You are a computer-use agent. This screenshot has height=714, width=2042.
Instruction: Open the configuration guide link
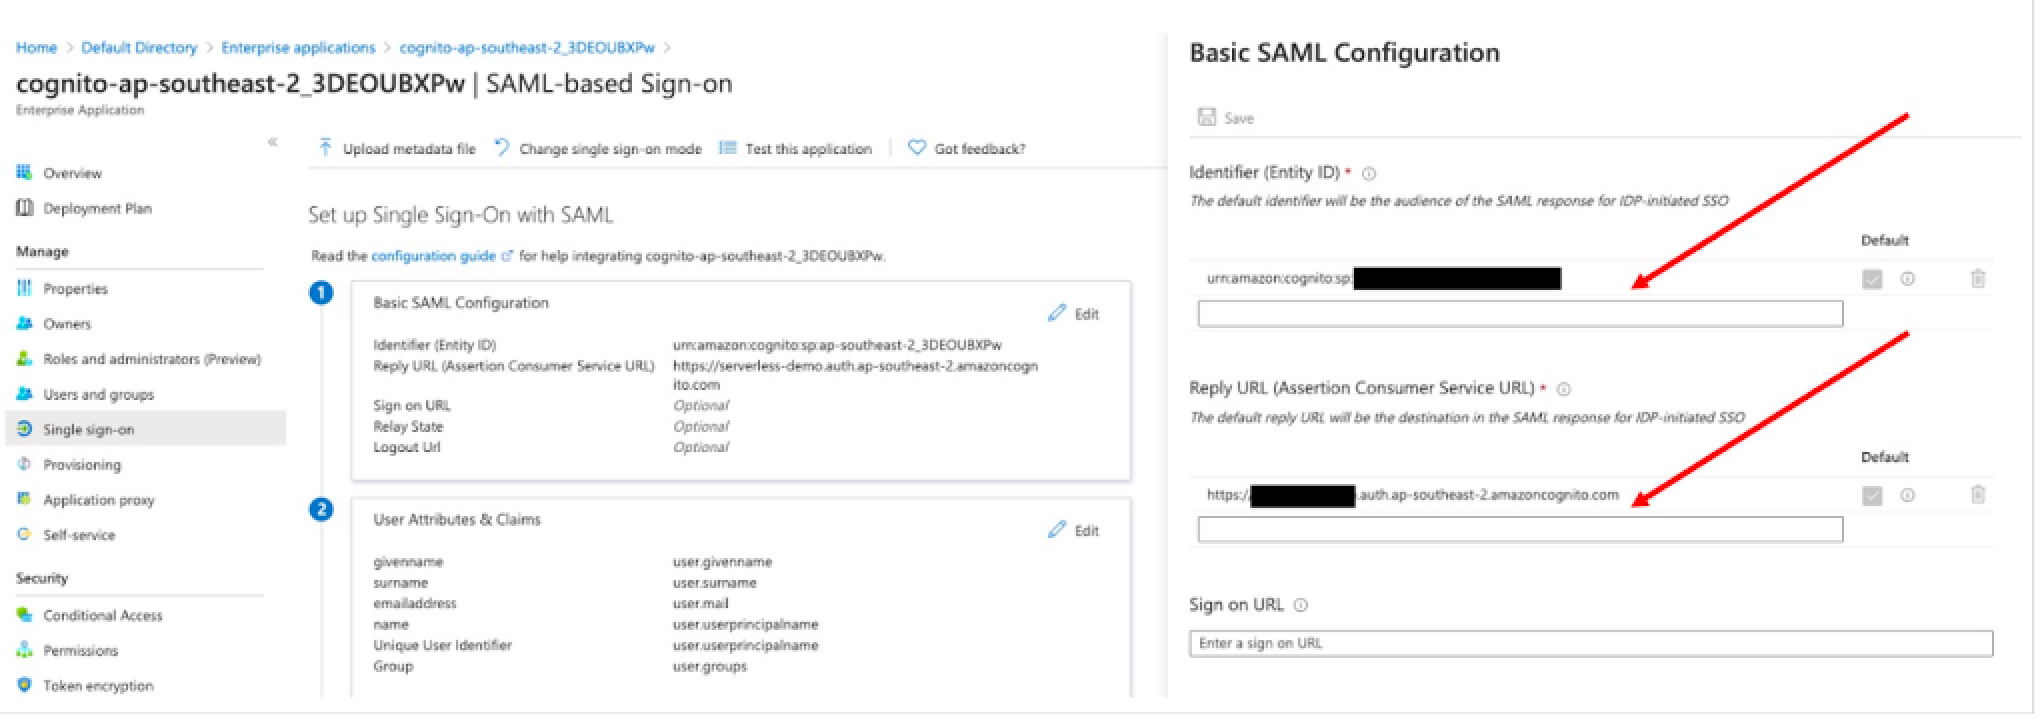click(x=433, y=256)
